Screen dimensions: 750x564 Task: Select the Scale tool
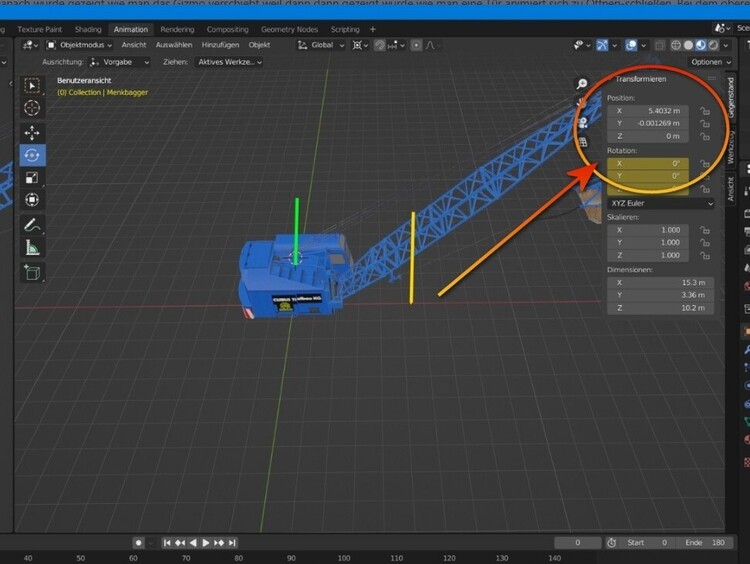point(32,178)
